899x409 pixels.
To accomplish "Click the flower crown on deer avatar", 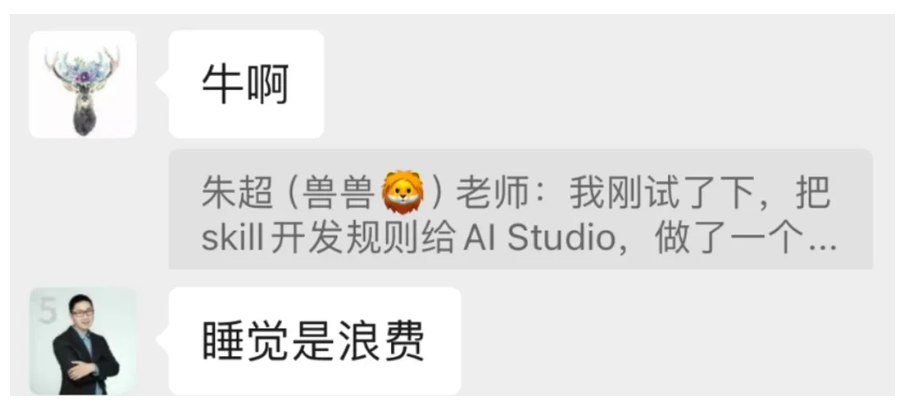I will point(84,68).
